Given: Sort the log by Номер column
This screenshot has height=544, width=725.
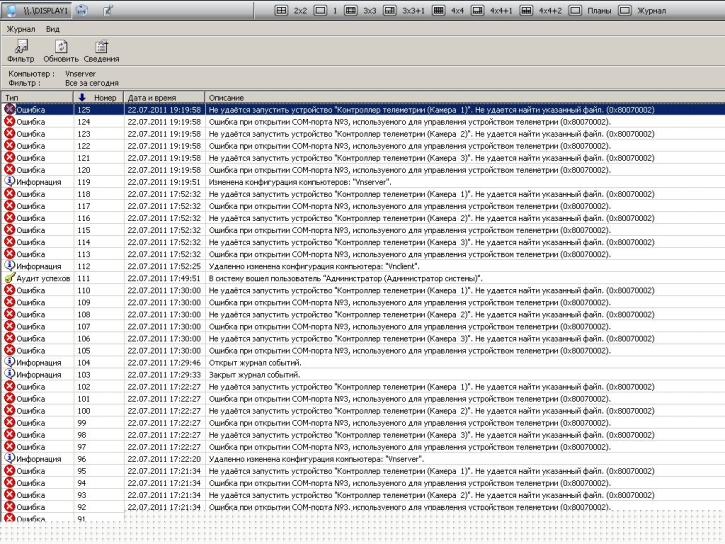Looking at the screenshot, I should (x=98, y=97).
